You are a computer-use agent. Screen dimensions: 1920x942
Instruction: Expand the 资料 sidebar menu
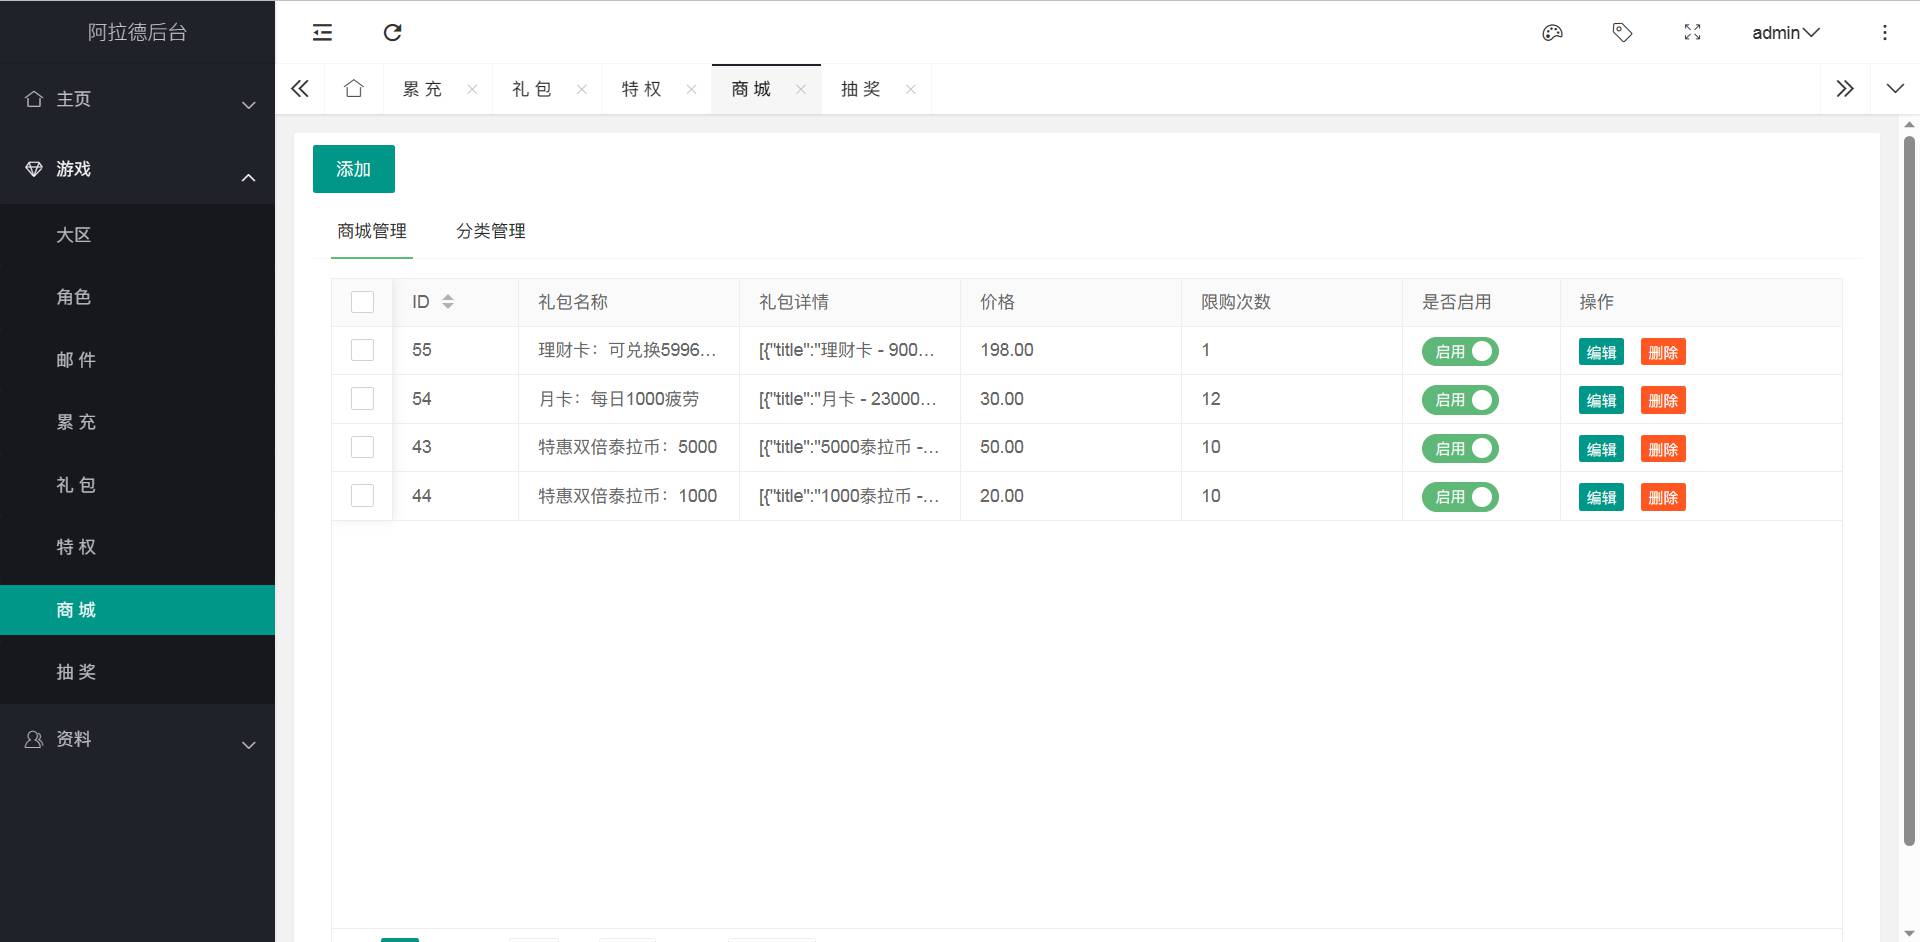(138, 739)
